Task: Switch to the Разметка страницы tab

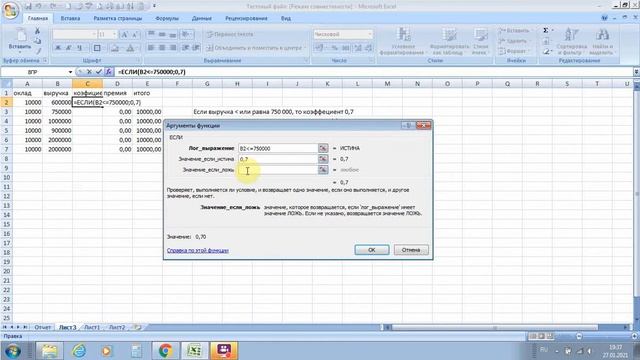Action: point(118,18)
